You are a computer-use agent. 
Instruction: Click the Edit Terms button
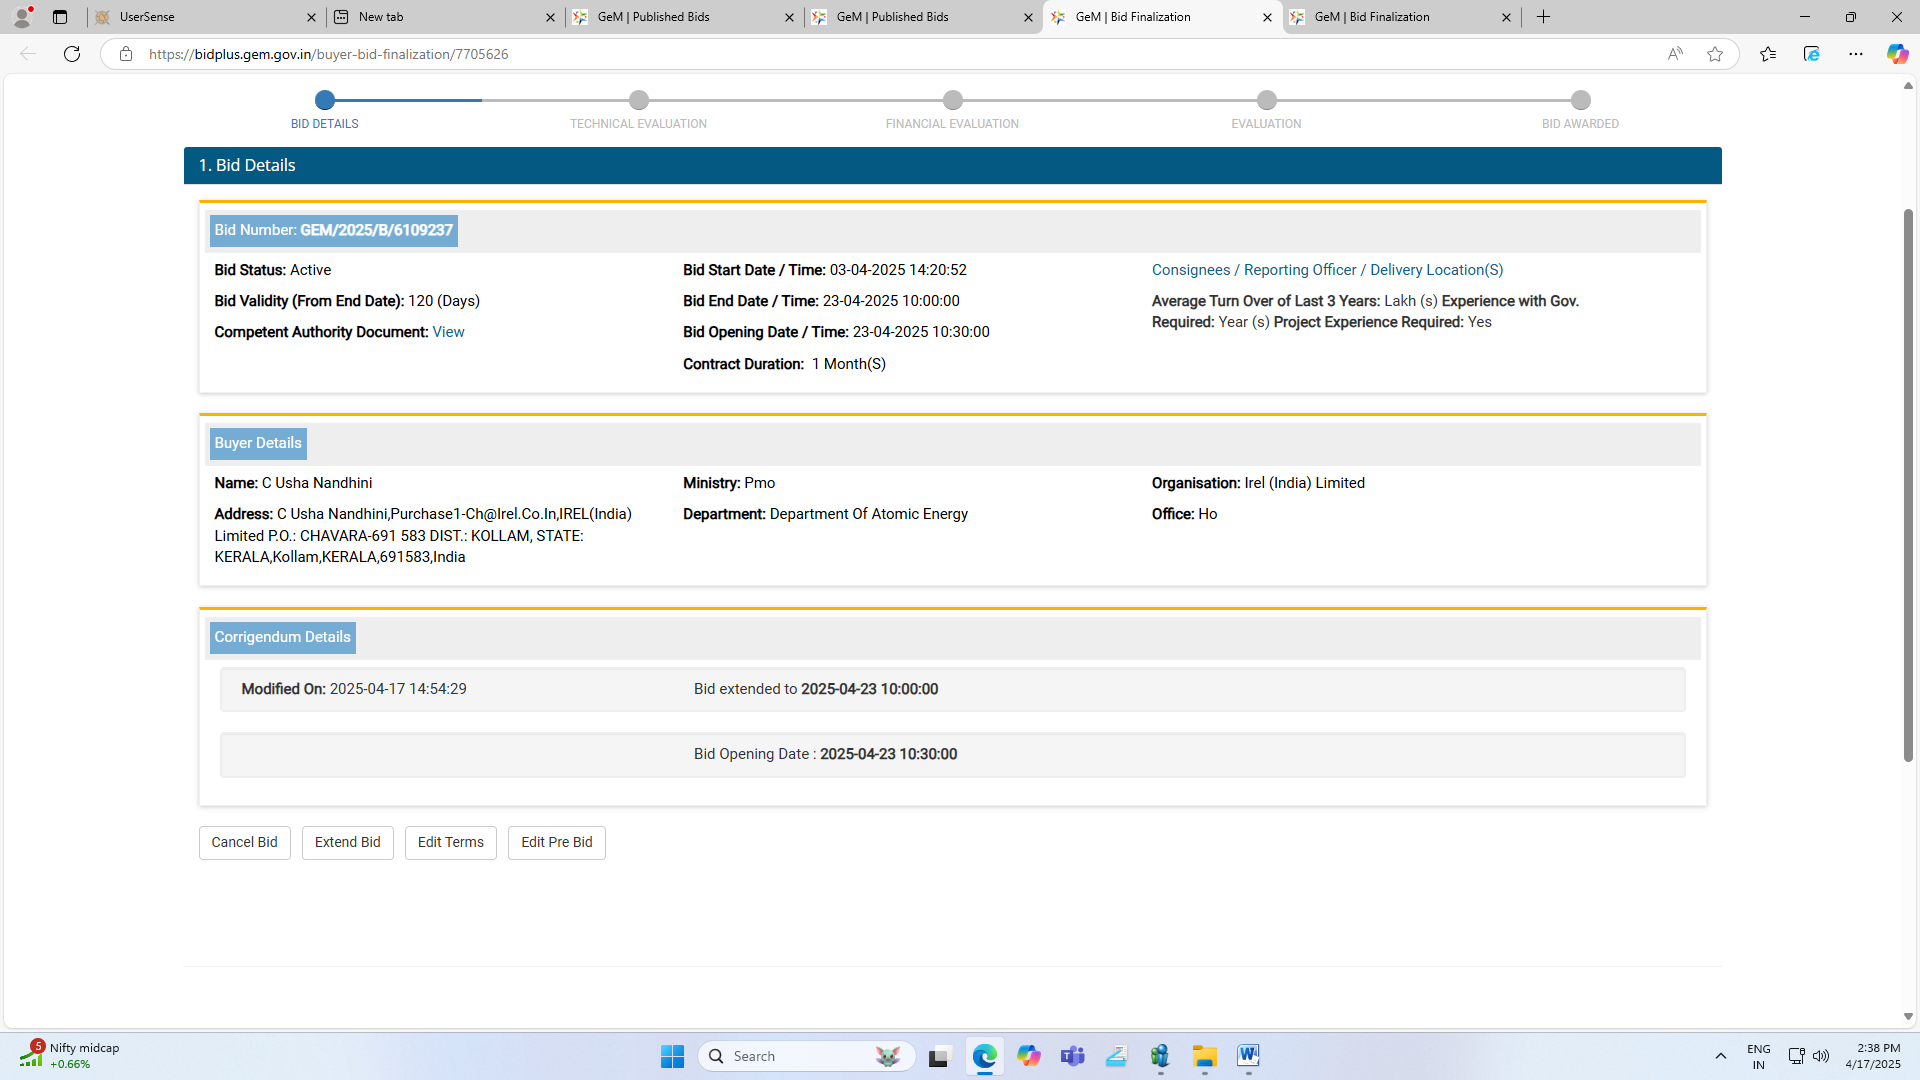(450, 842)
